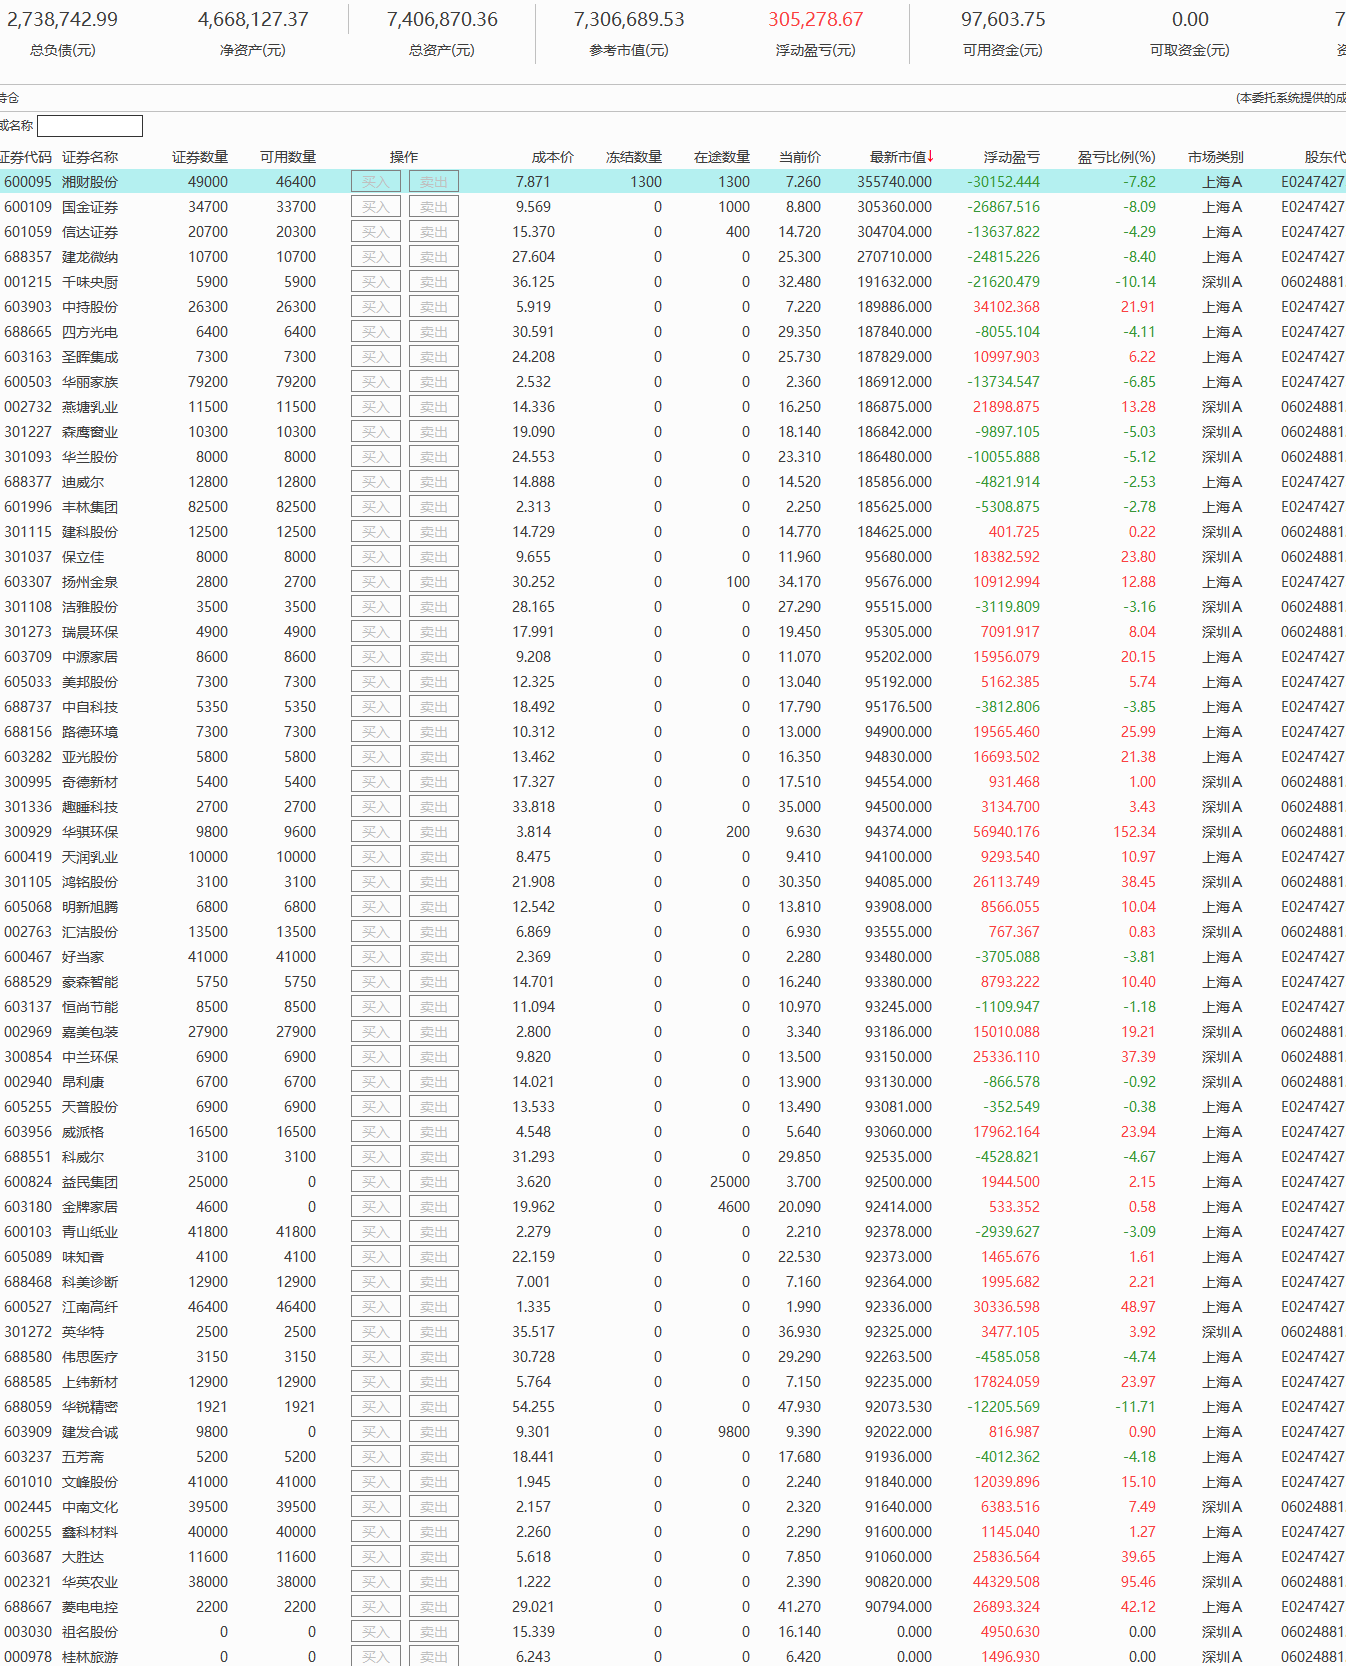
Task: Select the 丰林集团 stock name
Action: tap(90, 507)
